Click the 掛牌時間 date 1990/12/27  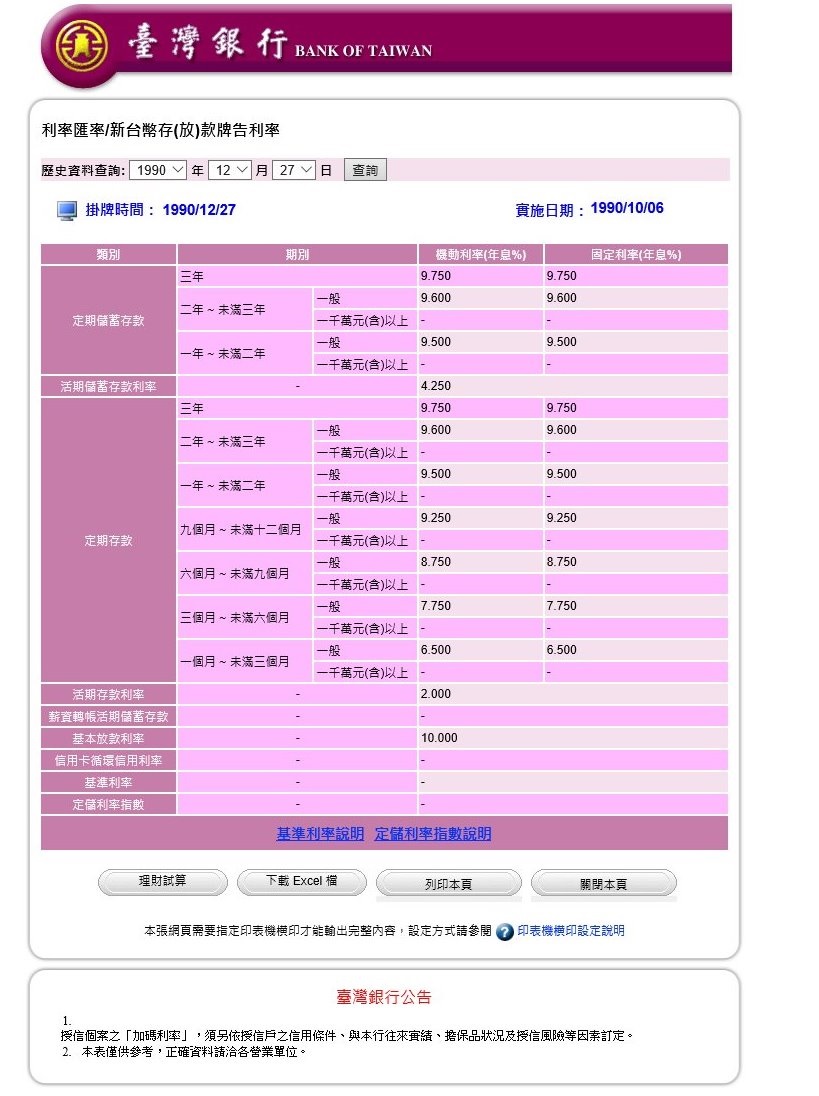pyautogui.click(x=199, y=210)
